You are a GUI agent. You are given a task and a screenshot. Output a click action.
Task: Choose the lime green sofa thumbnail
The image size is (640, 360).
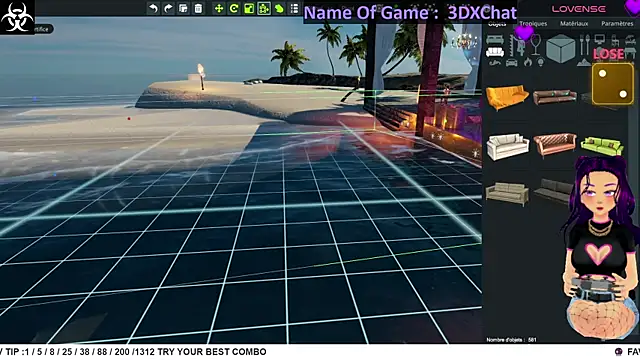tap(602, 146)
